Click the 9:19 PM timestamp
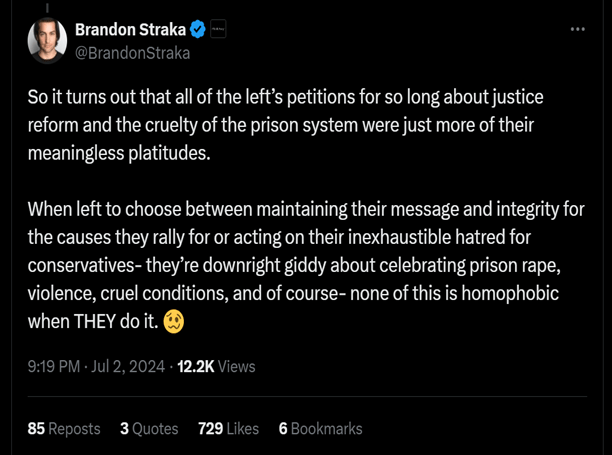This screenshot has height=455, width=612. [53, 367]
